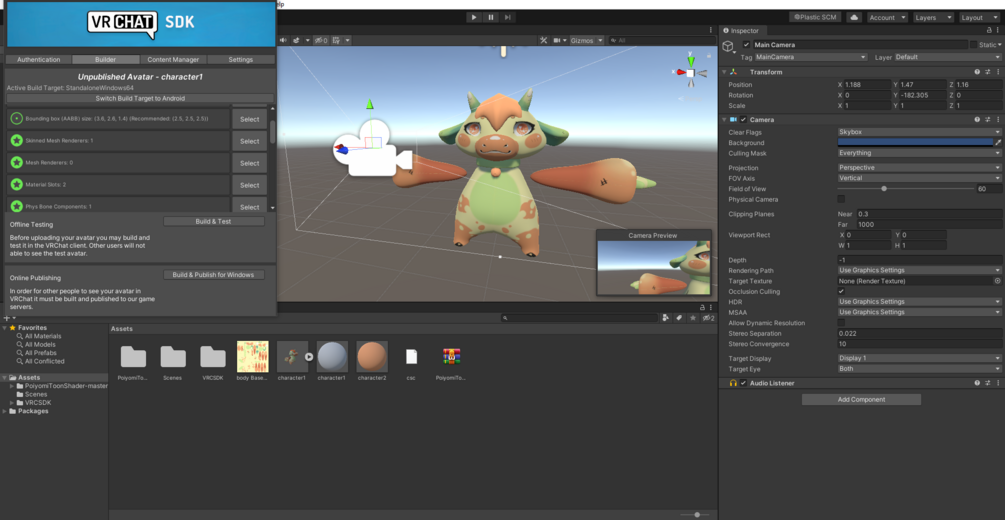Click the Background color swatch
The image size is (1005, 520).
pyautogui.click(x=915, y=142)
